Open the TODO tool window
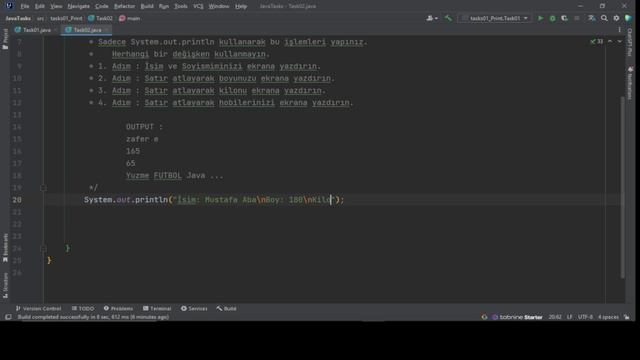640x360 pixels. pos(83,308)
